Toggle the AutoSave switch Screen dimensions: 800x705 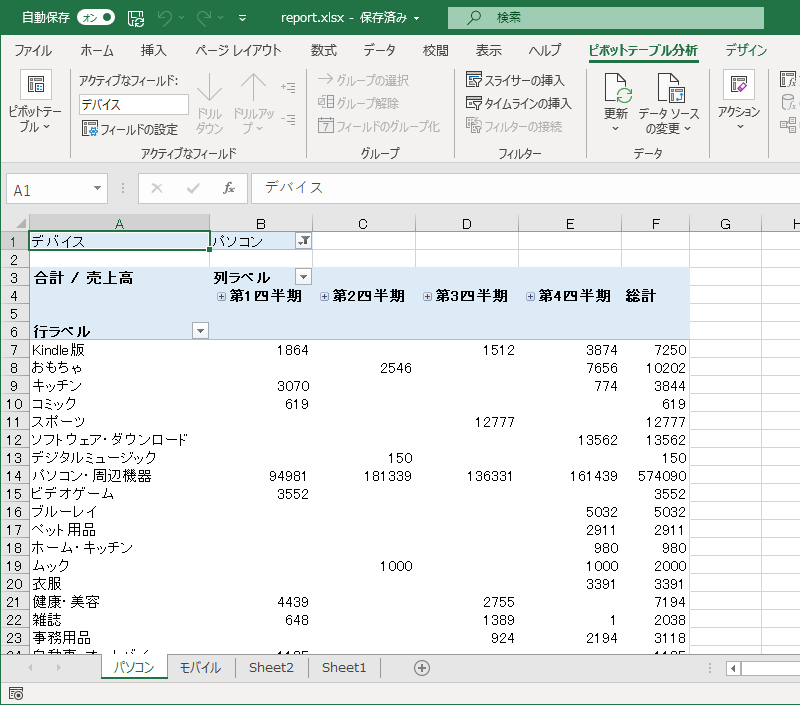tap(96, 18)
